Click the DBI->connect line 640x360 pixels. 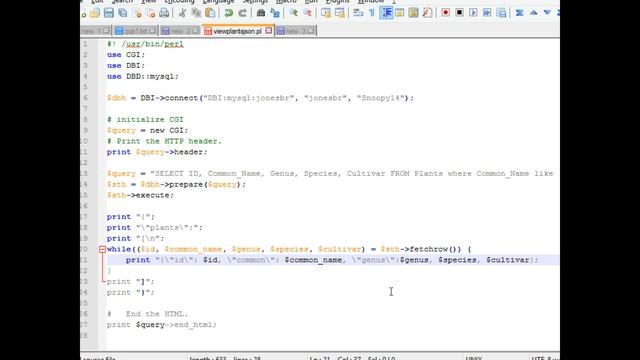point(260,98)
